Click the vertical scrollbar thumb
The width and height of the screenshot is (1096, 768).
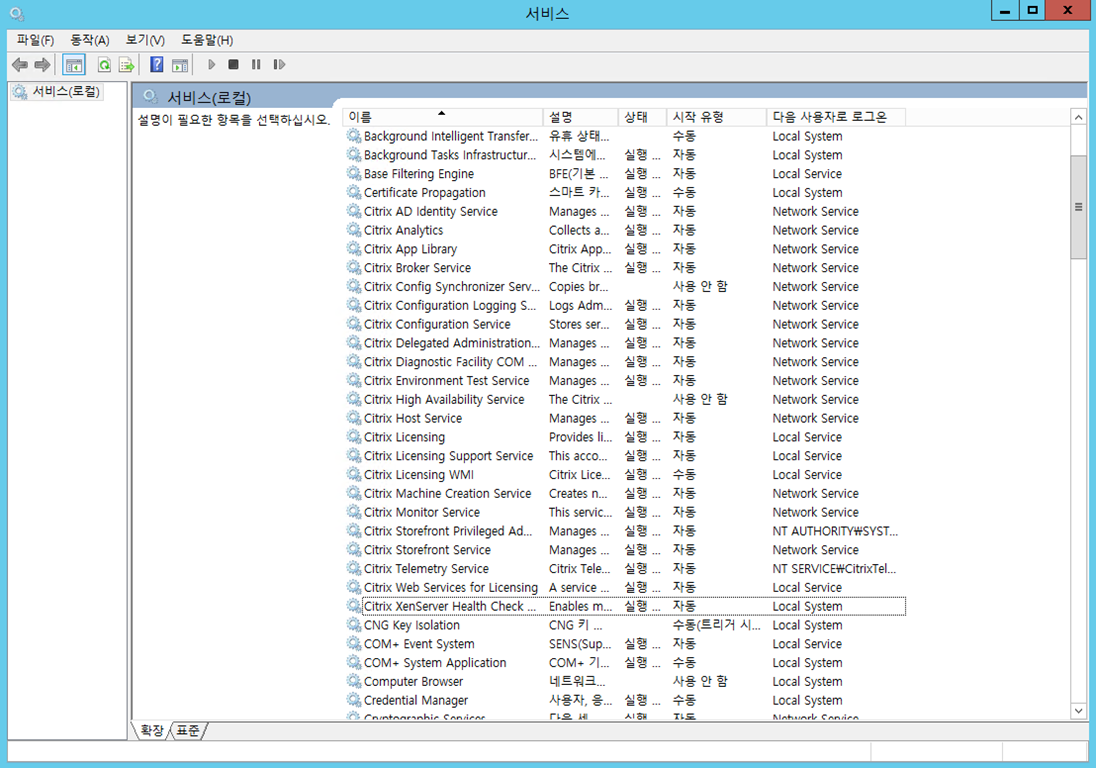1079,207
